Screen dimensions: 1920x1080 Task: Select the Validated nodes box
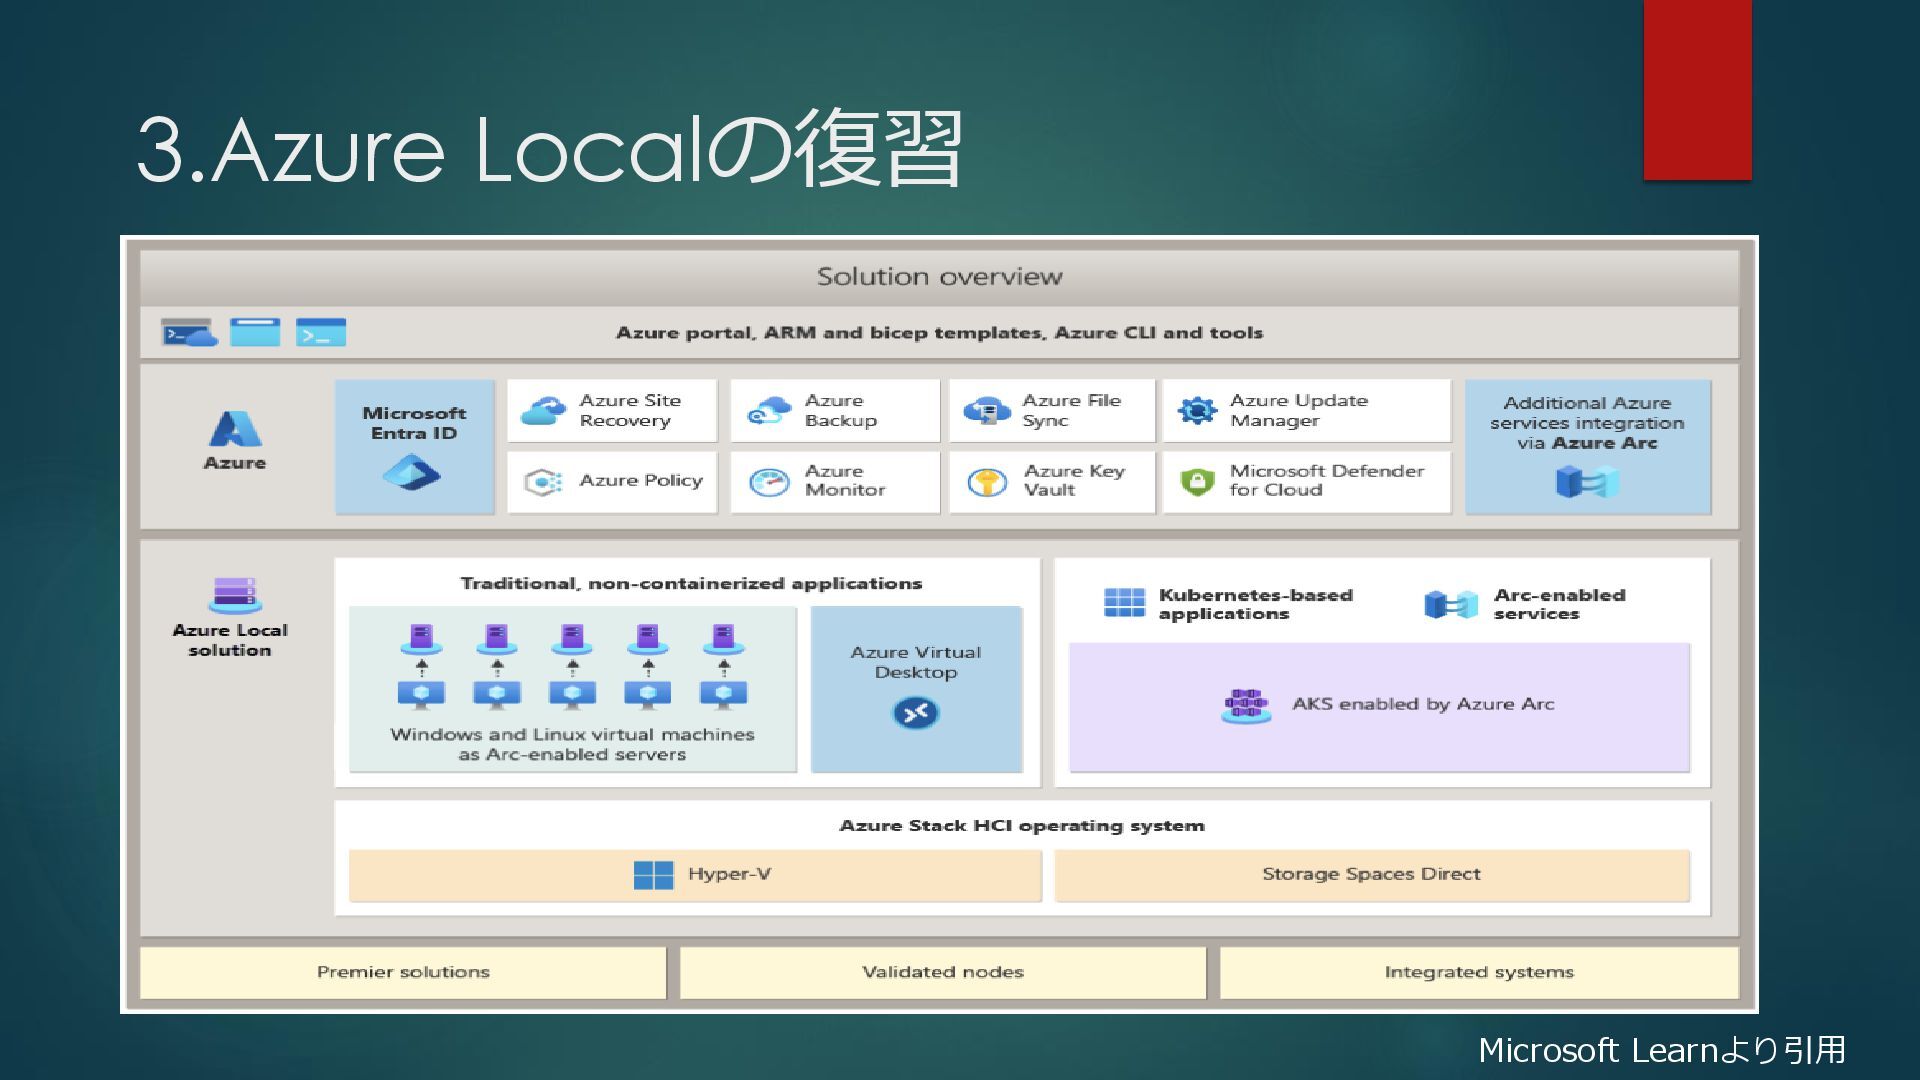(943, 972)
